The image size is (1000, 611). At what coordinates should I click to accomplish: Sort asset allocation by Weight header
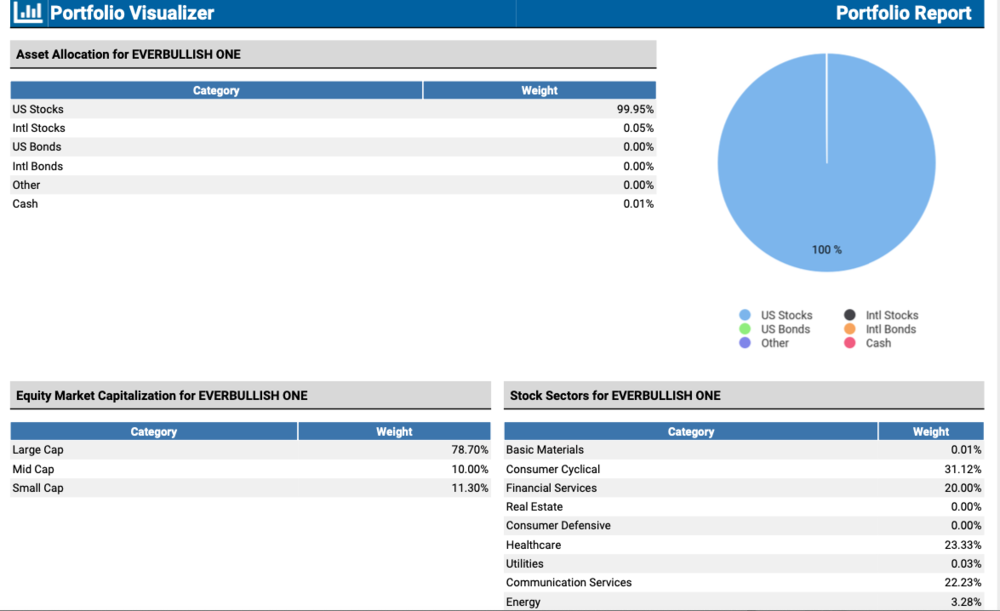[539, 90]
